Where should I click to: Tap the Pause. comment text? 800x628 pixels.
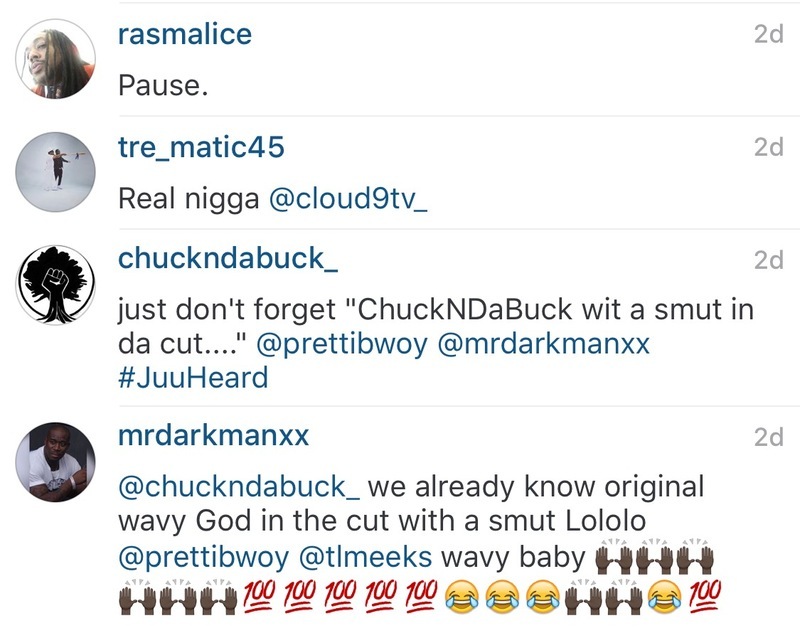click(163, 85)
